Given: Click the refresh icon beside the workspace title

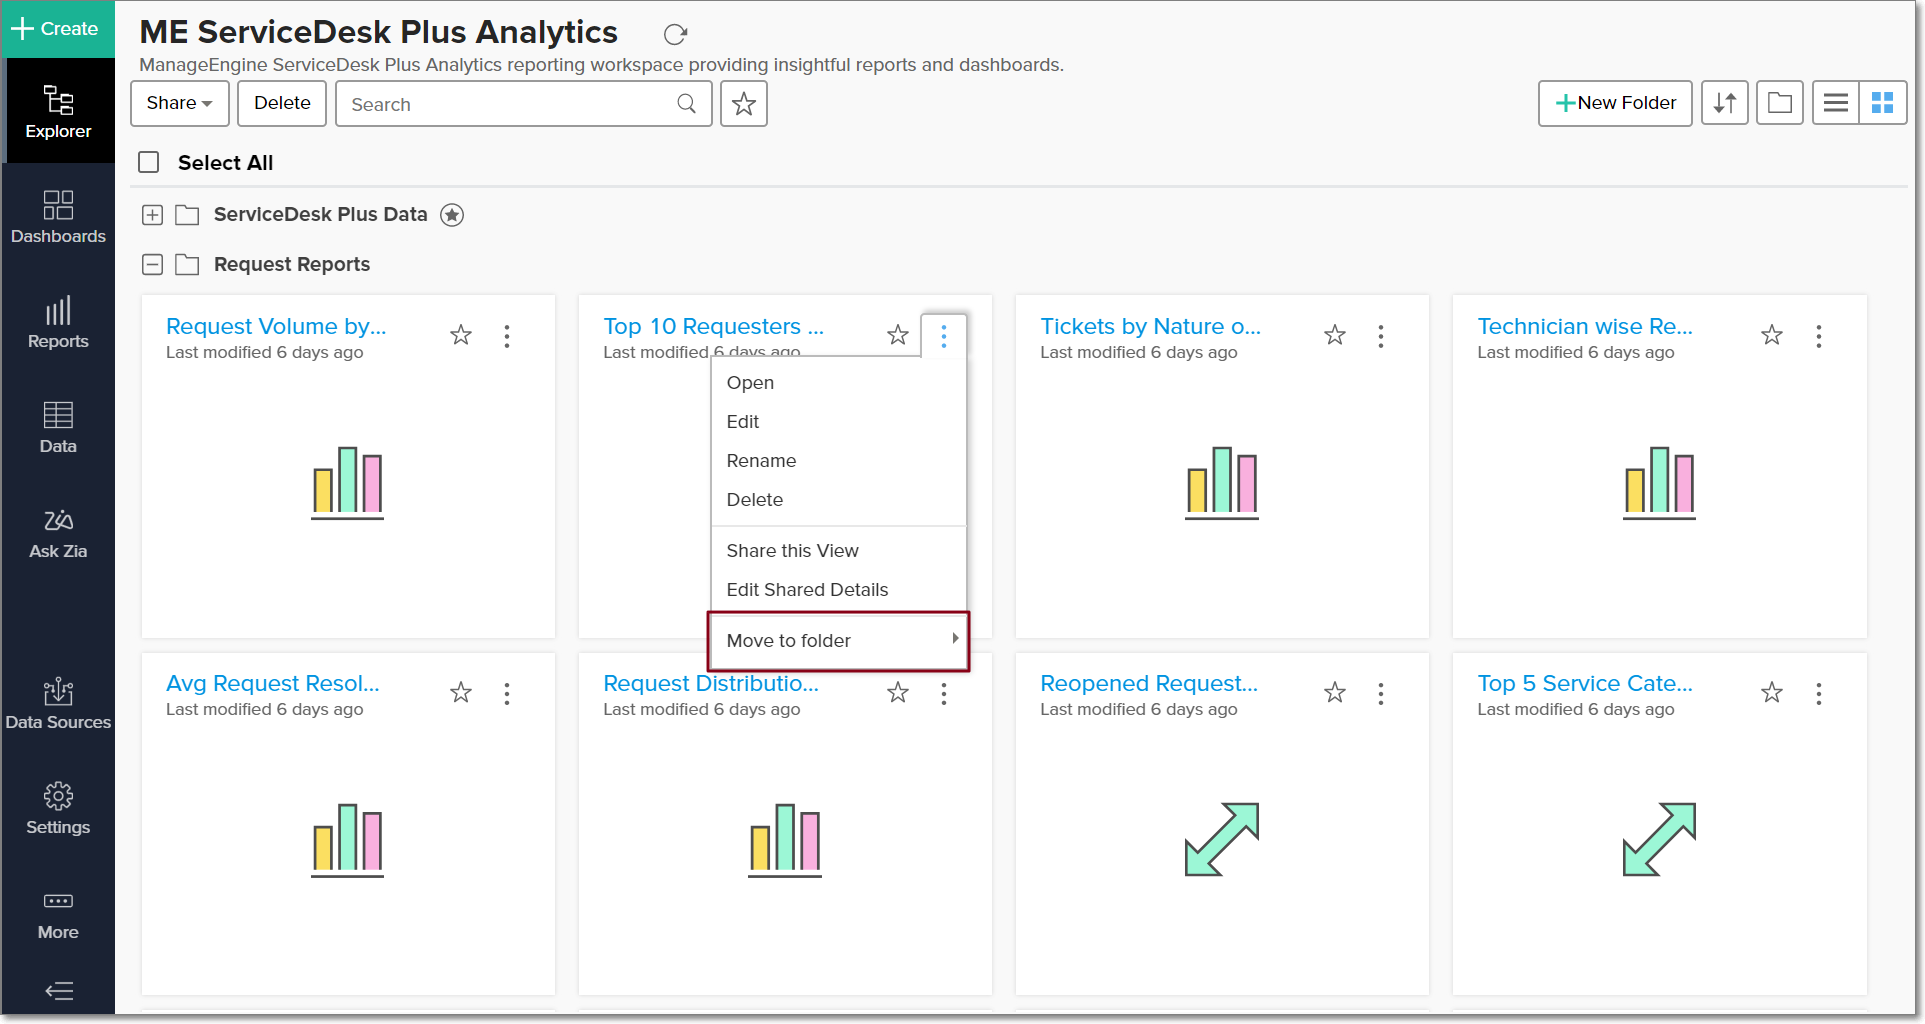Looking at the screenshot, I should (675, 35).
